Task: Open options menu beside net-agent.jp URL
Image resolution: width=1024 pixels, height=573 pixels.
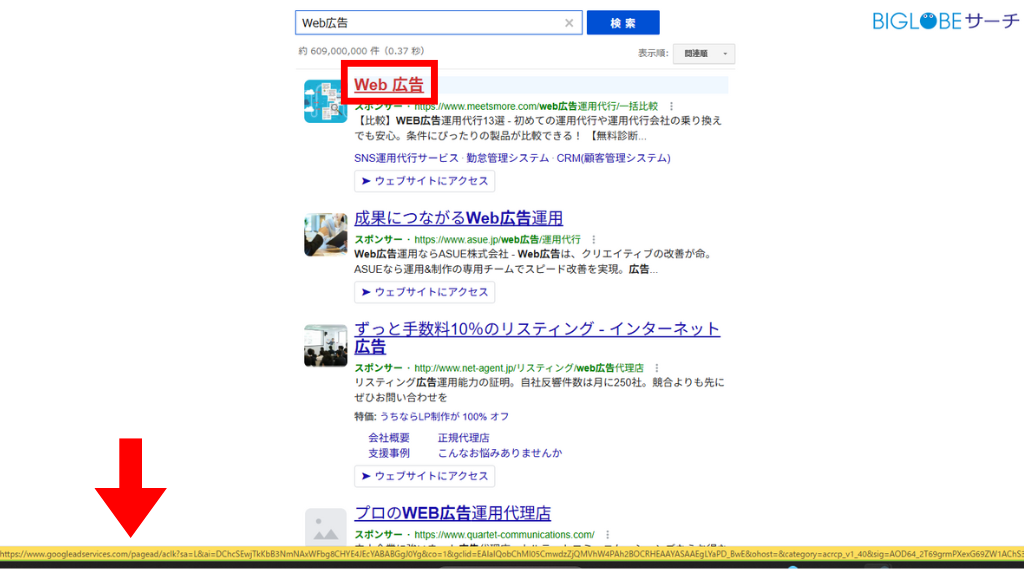Action: 657,368
